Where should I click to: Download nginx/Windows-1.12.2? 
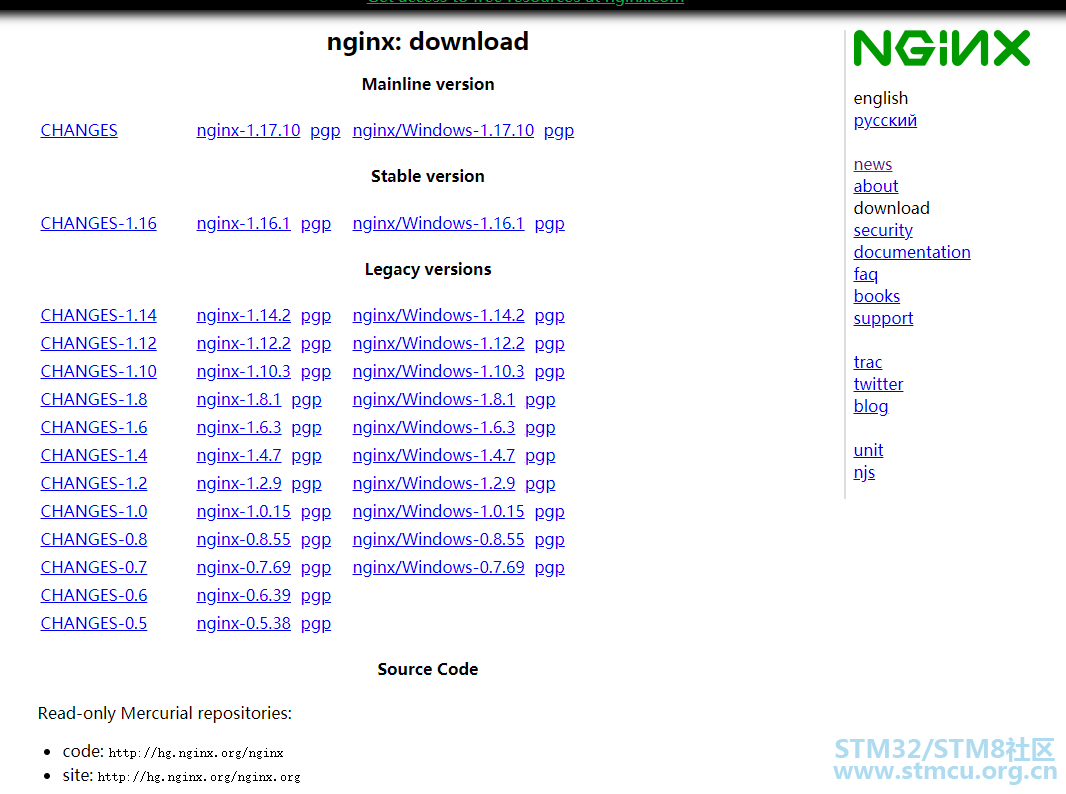(439, 343)
